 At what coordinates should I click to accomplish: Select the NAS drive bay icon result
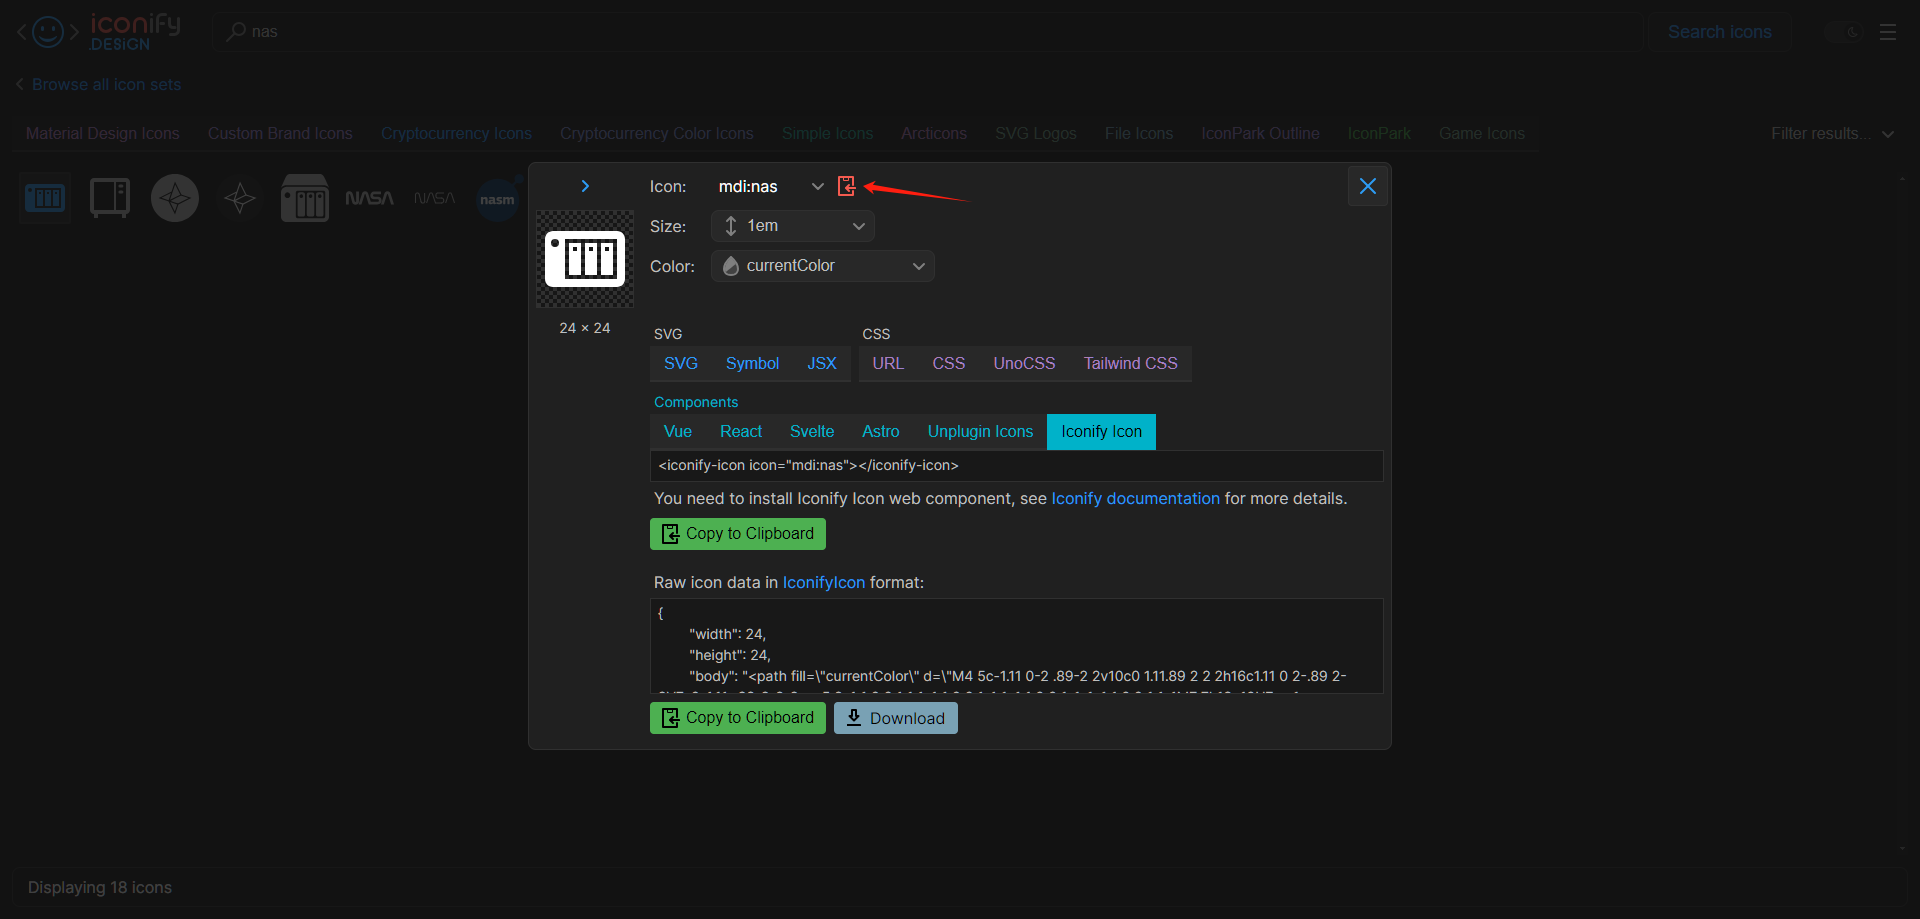click(305, 198)
